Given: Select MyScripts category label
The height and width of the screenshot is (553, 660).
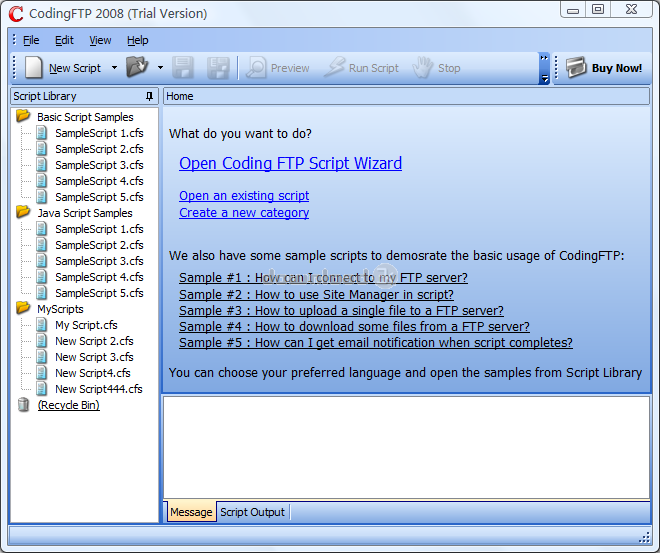Looking at the screenshot, I should click(61, 309).
